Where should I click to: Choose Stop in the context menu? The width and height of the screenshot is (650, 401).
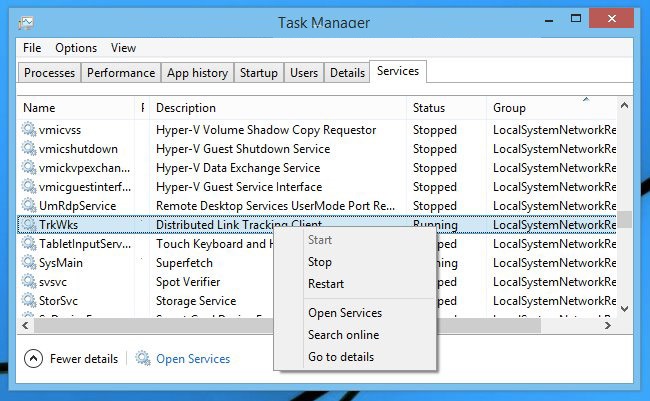click(320, 262)
